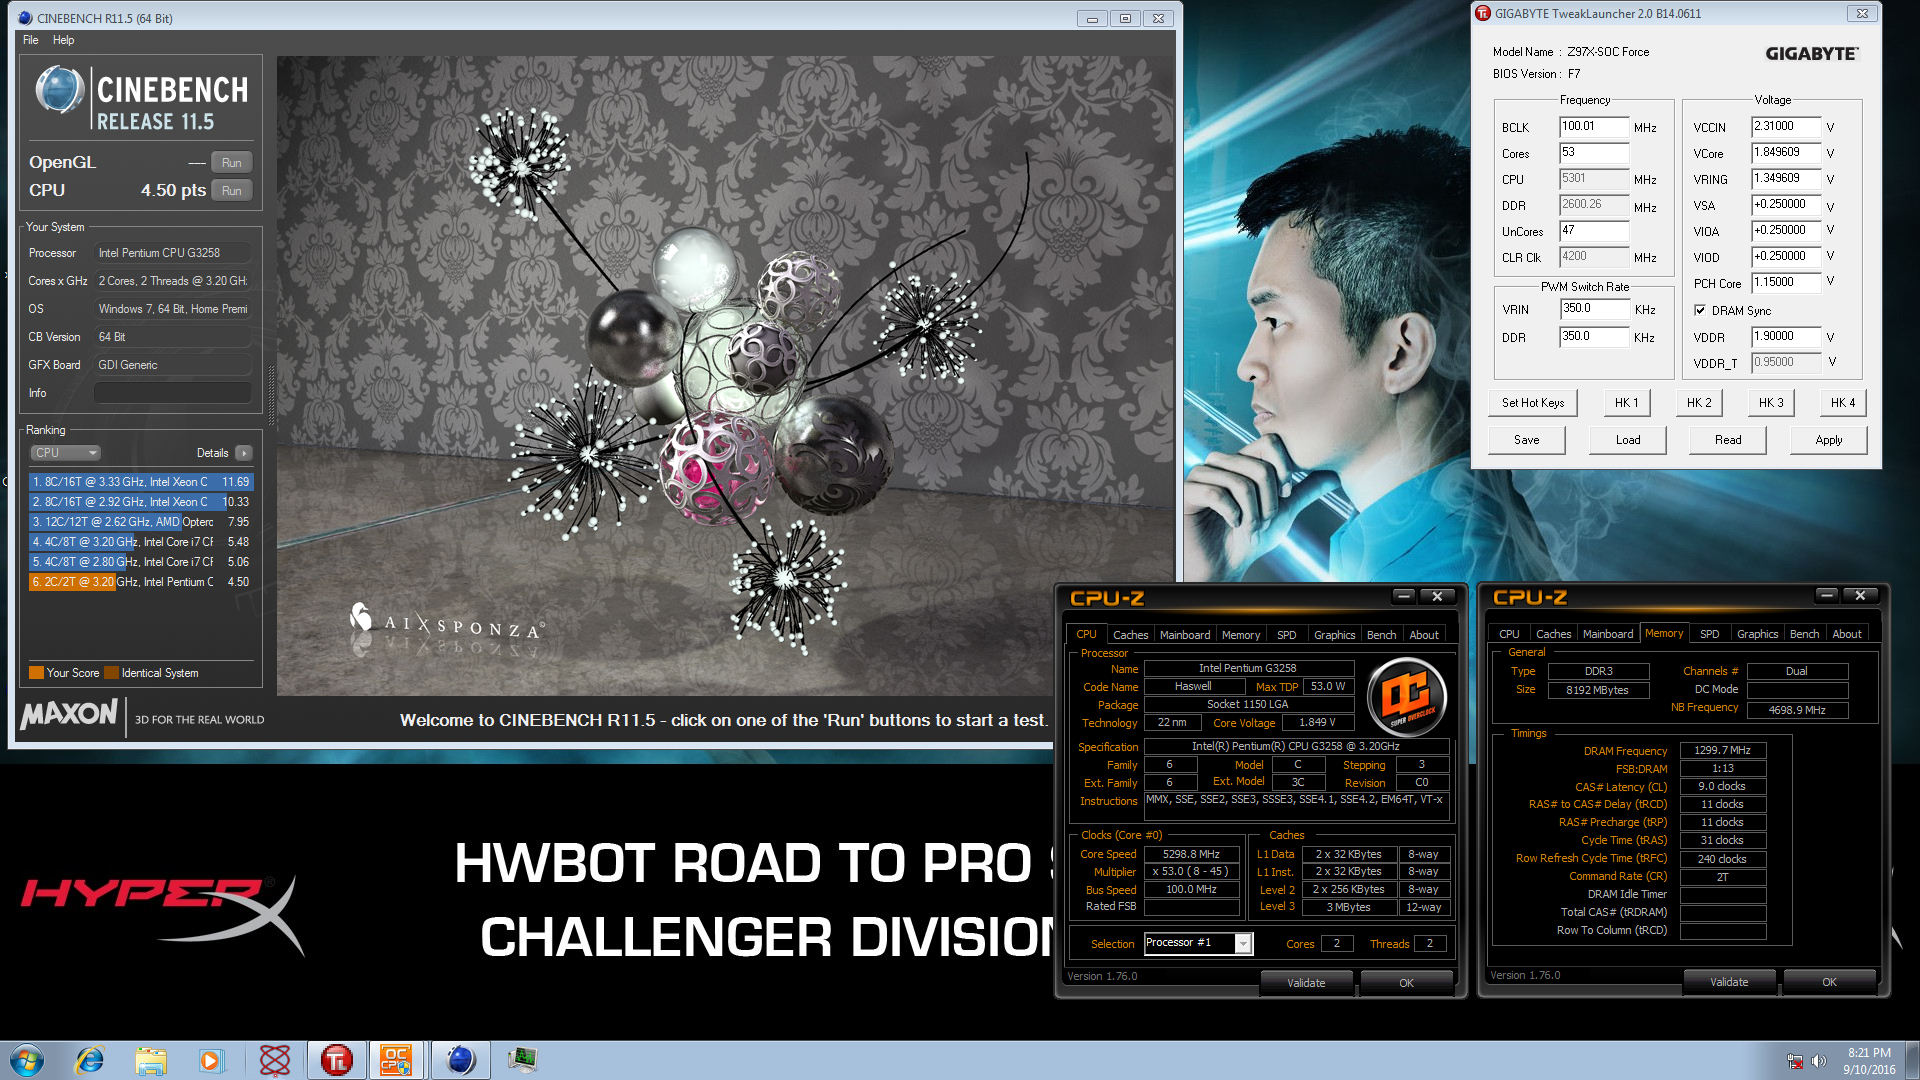Screen dimensions: 1920x1080
Task: Launch Internet Explorer from taskbar
Action: point(90,1060)
